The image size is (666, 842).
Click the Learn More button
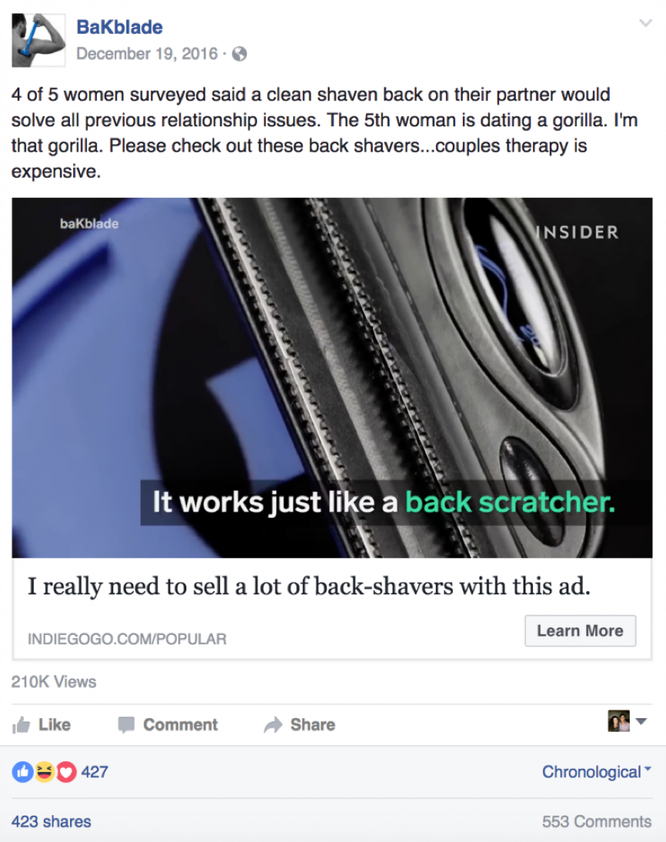[x=580, y=630]
